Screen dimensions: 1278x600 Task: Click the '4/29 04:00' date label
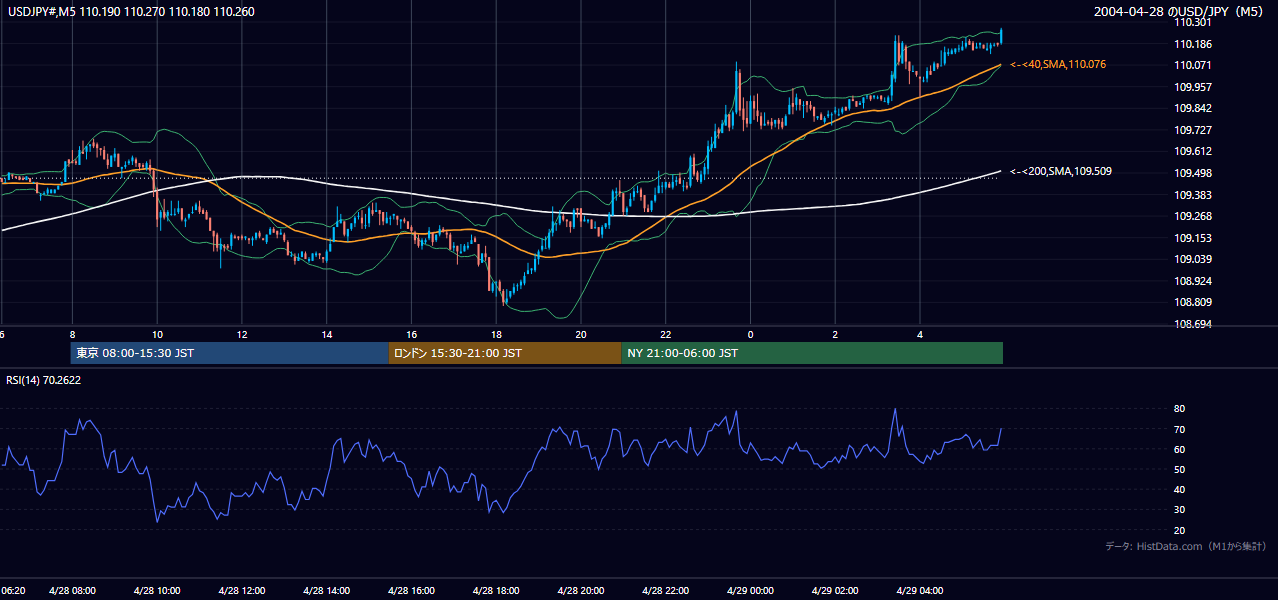[921, 591]
